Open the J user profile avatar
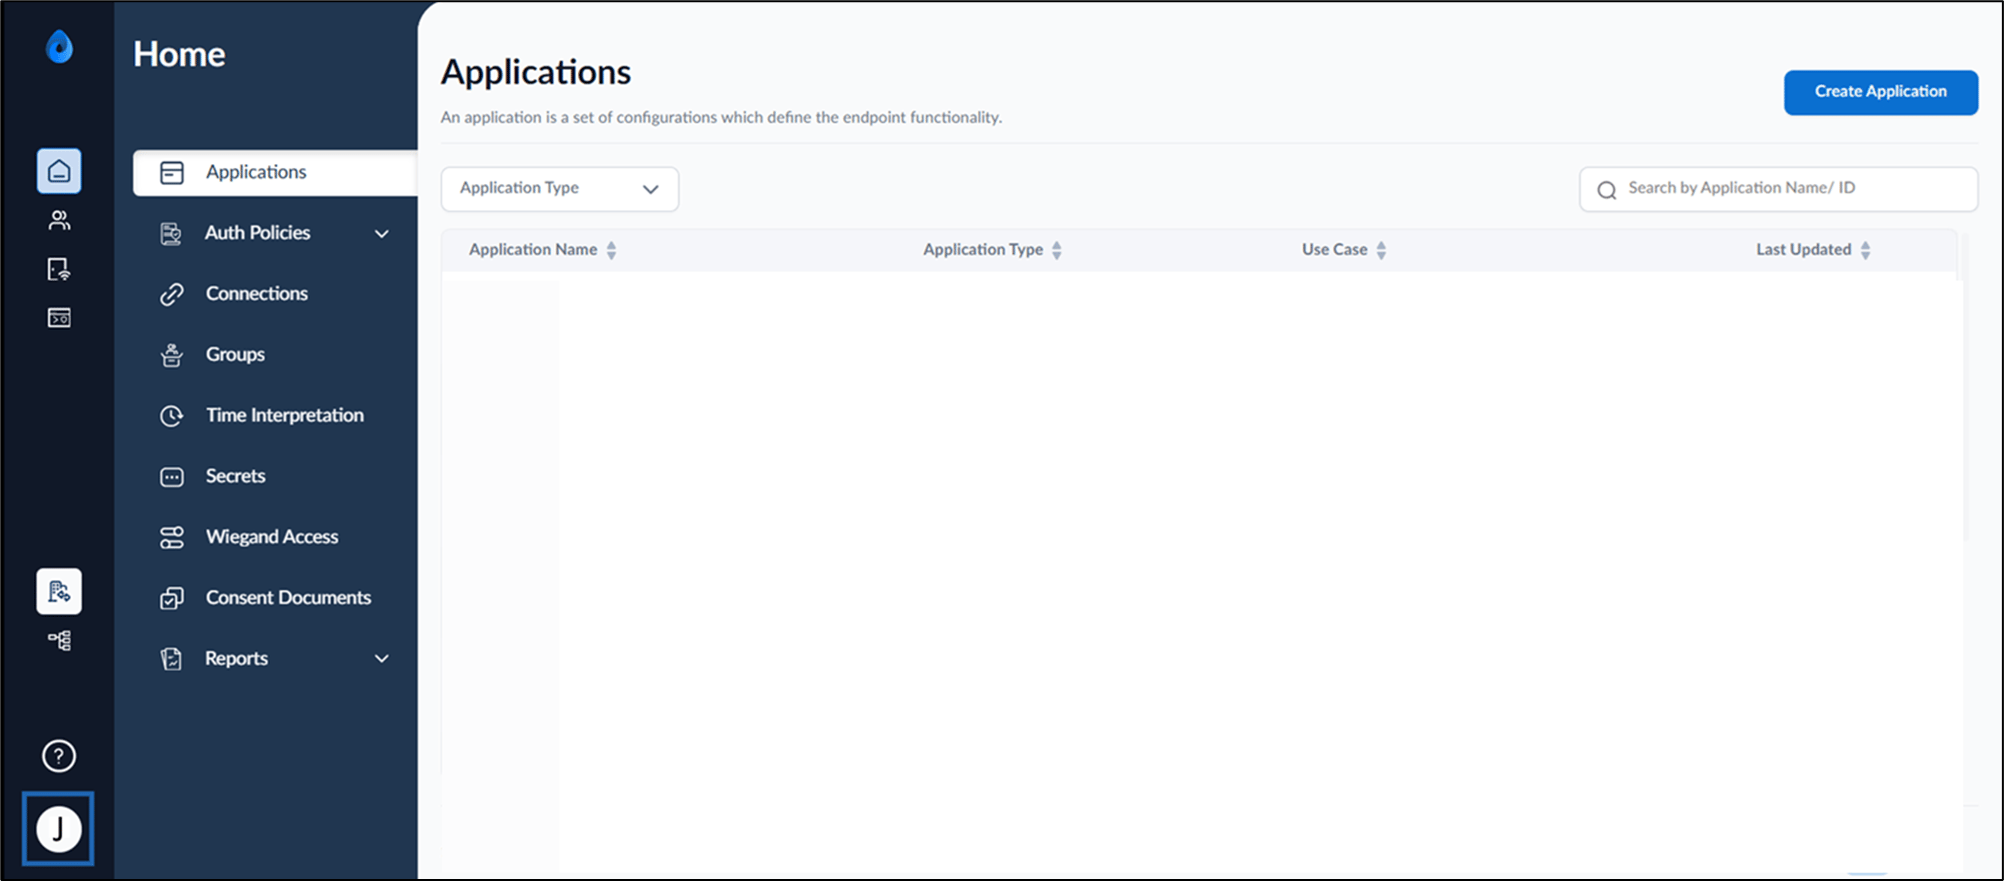Screen dimensions: 2004x881 (x=59, y=829)
